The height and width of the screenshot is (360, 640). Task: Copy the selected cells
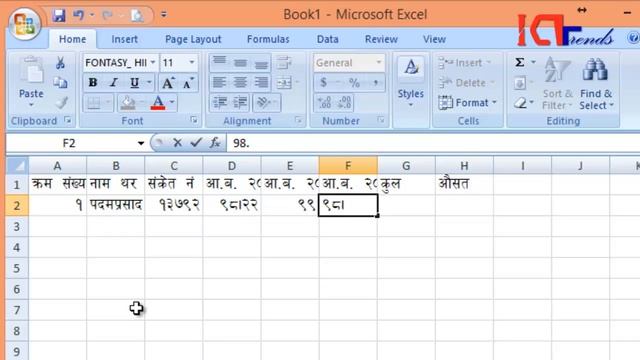(x=60, y=82)
